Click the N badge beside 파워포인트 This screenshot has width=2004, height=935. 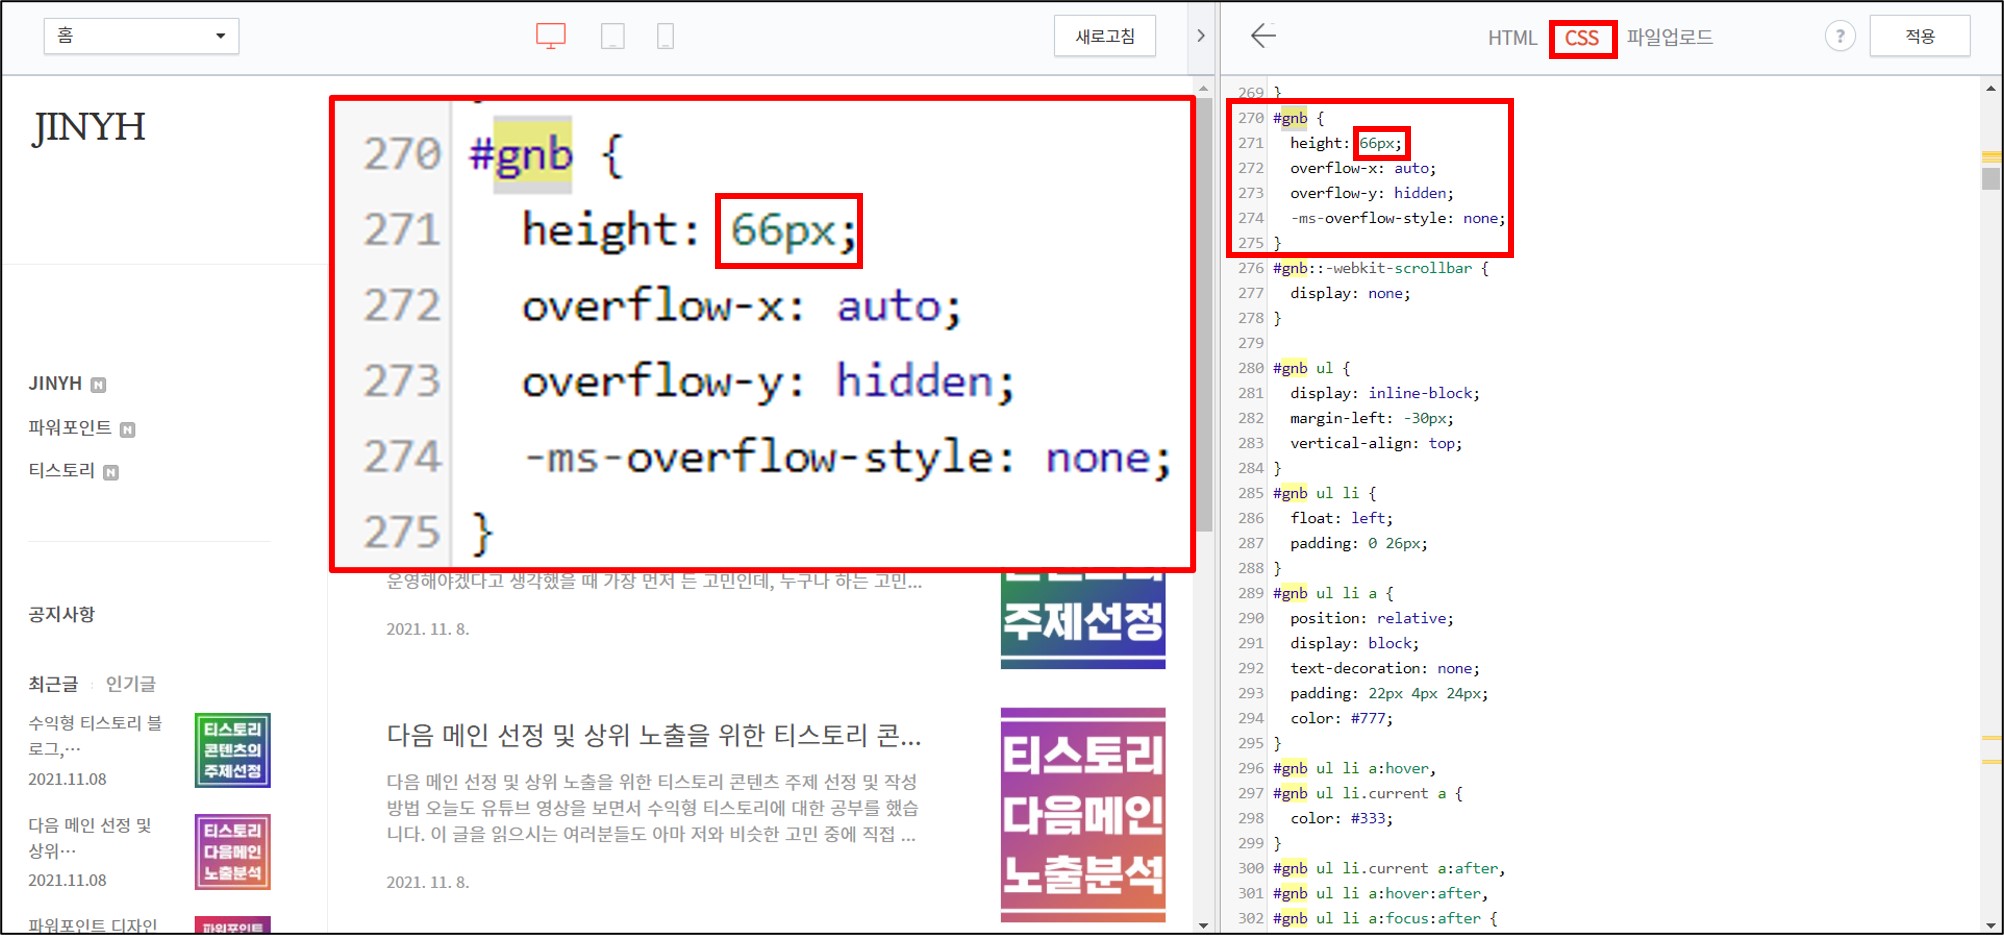127,430
